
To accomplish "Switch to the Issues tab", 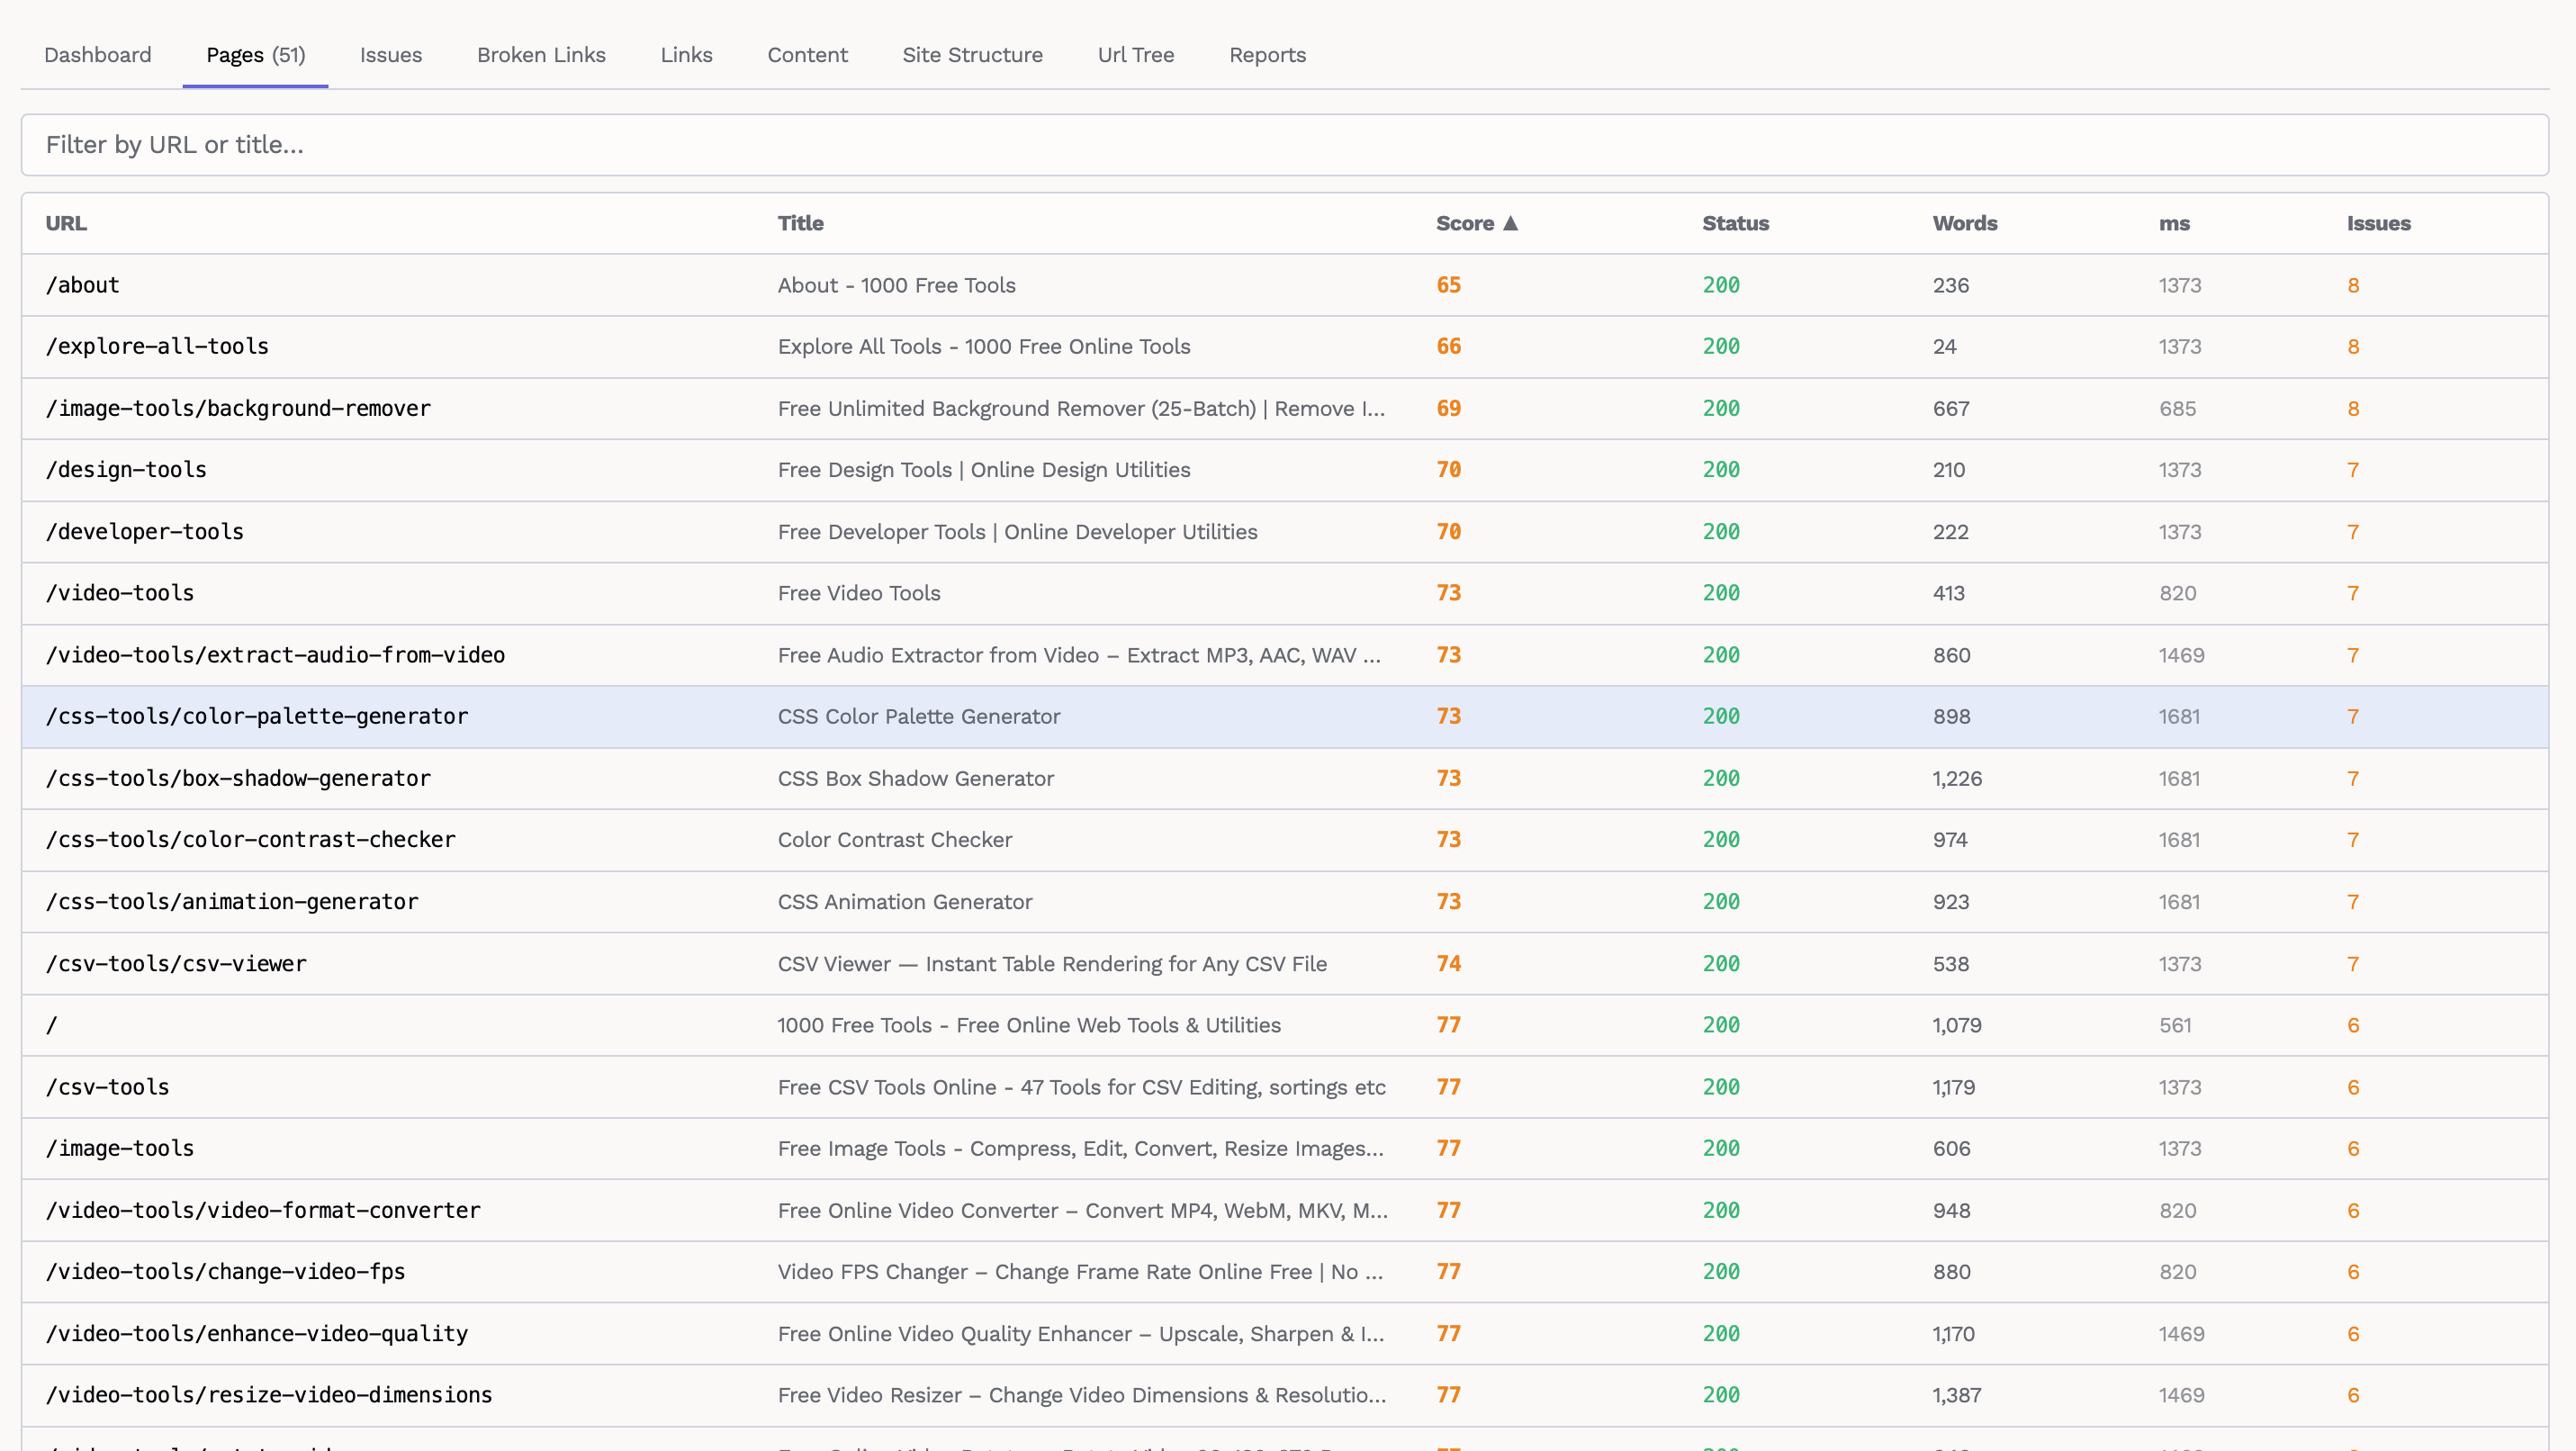I will (x=390, y=55).
